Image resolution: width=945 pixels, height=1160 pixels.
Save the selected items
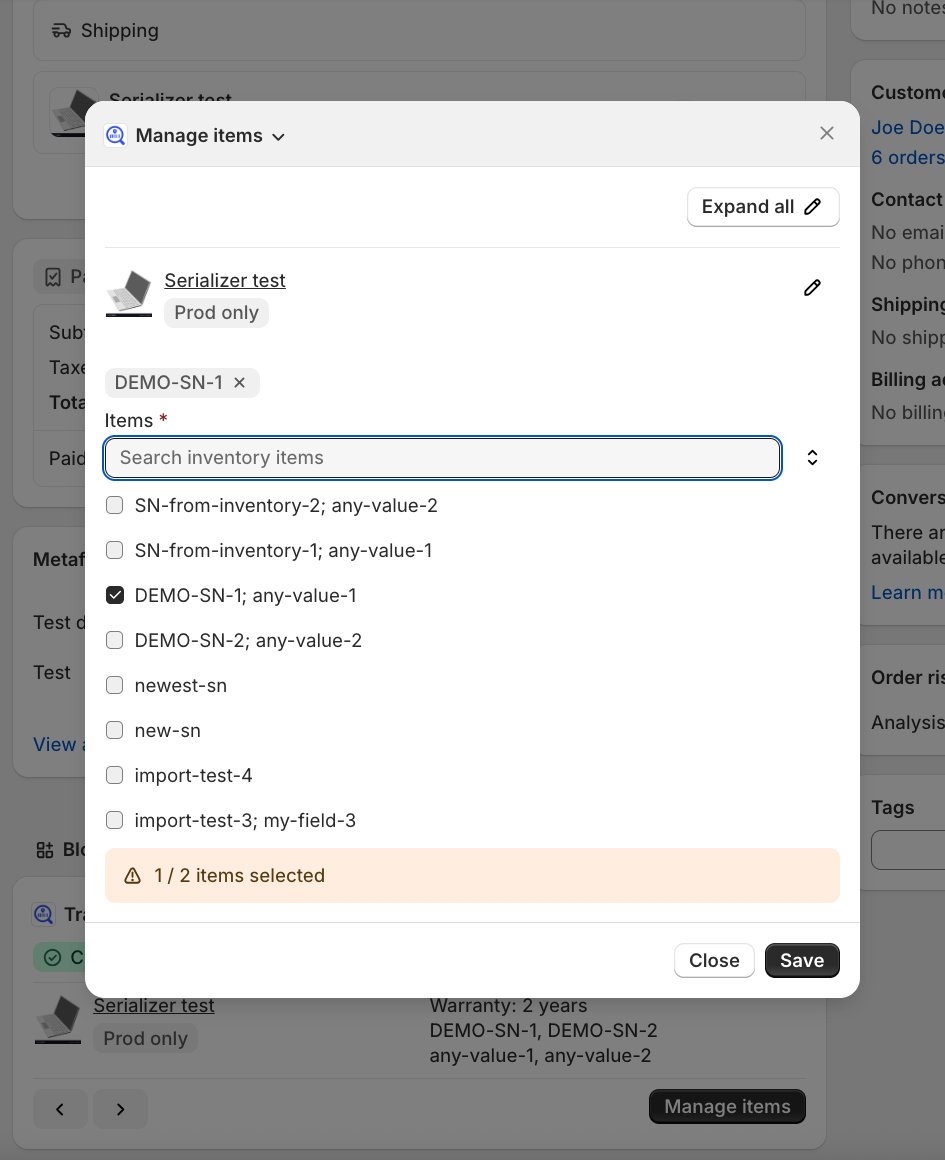click(x=801, y=961)
